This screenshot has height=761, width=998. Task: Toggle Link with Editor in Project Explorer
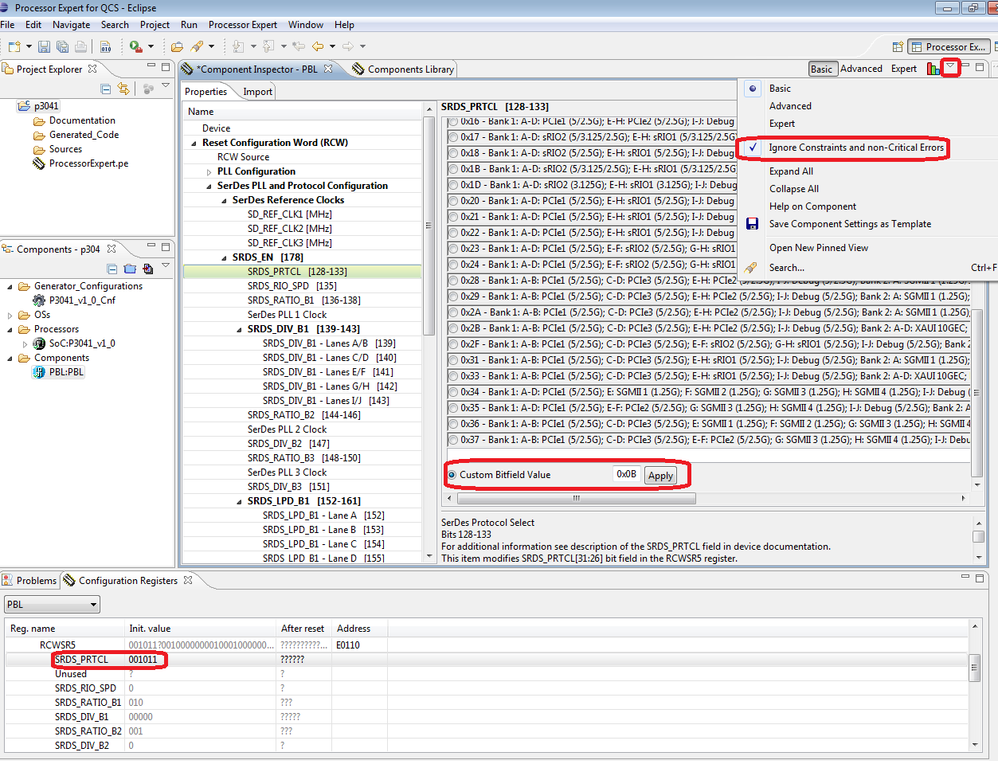(123, 88)
